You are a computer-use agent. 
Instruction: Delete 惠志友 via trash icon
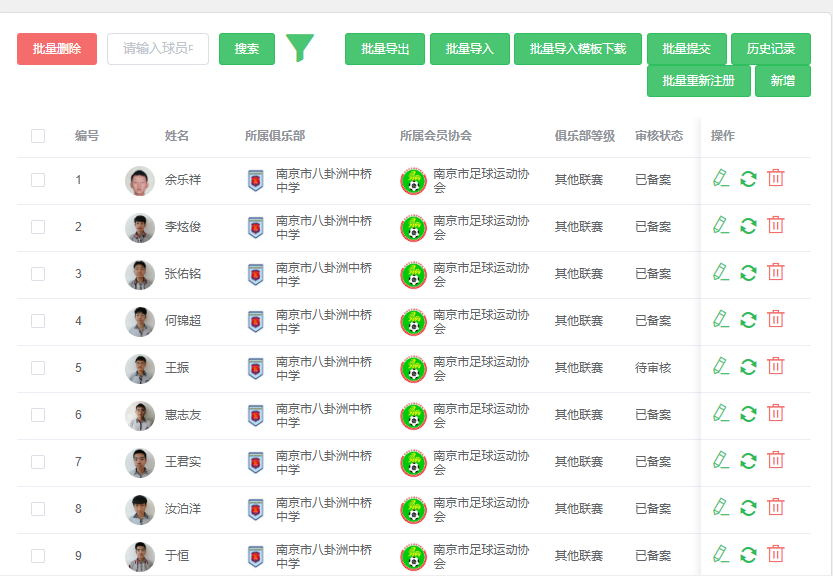coord(776,413)
